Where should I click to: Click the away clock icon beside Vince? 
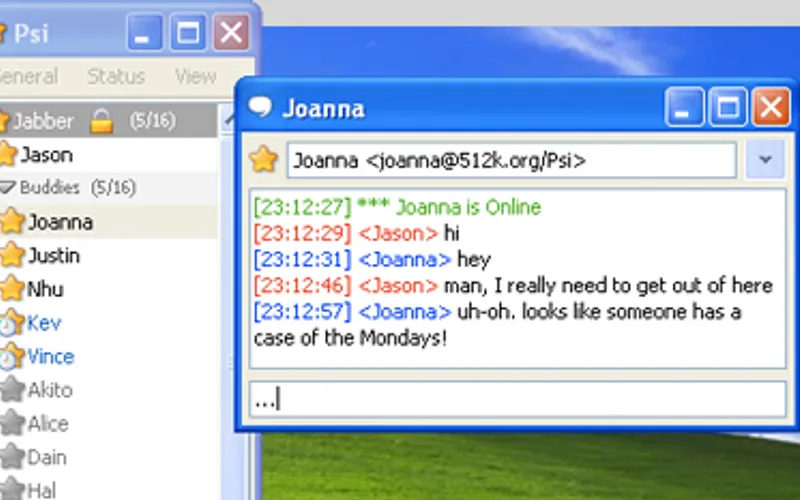tap(11, 357)
